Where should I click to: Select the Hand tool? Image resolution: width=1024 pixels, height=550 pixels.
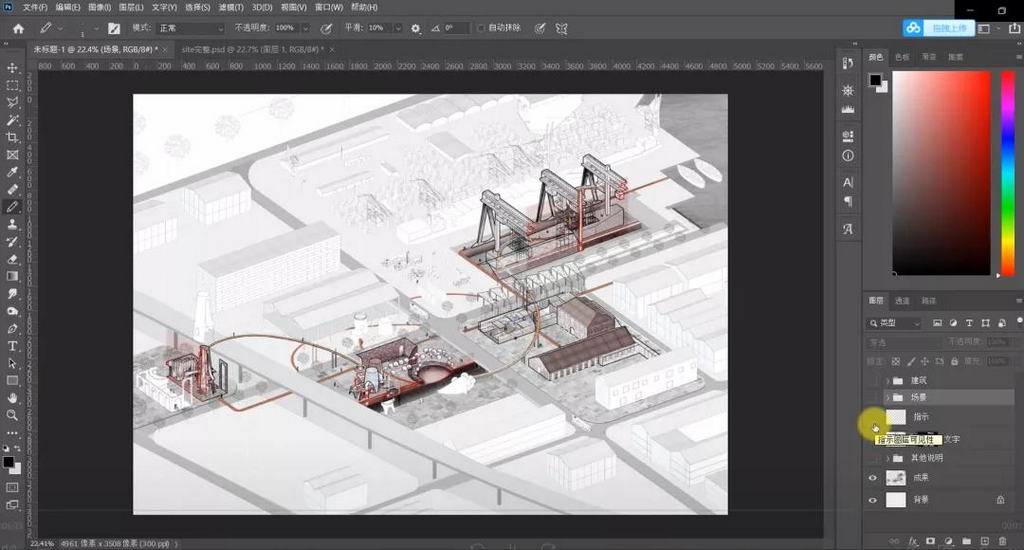[x=13, y=397]
